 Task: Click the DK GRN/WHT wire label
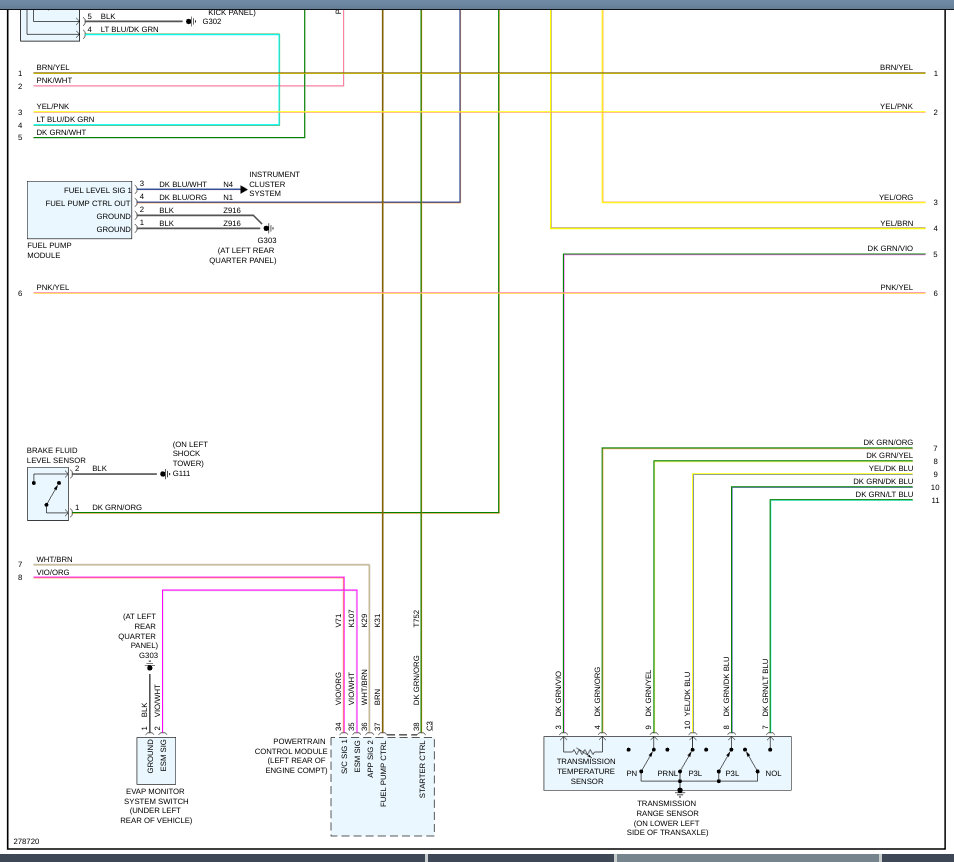61,132
